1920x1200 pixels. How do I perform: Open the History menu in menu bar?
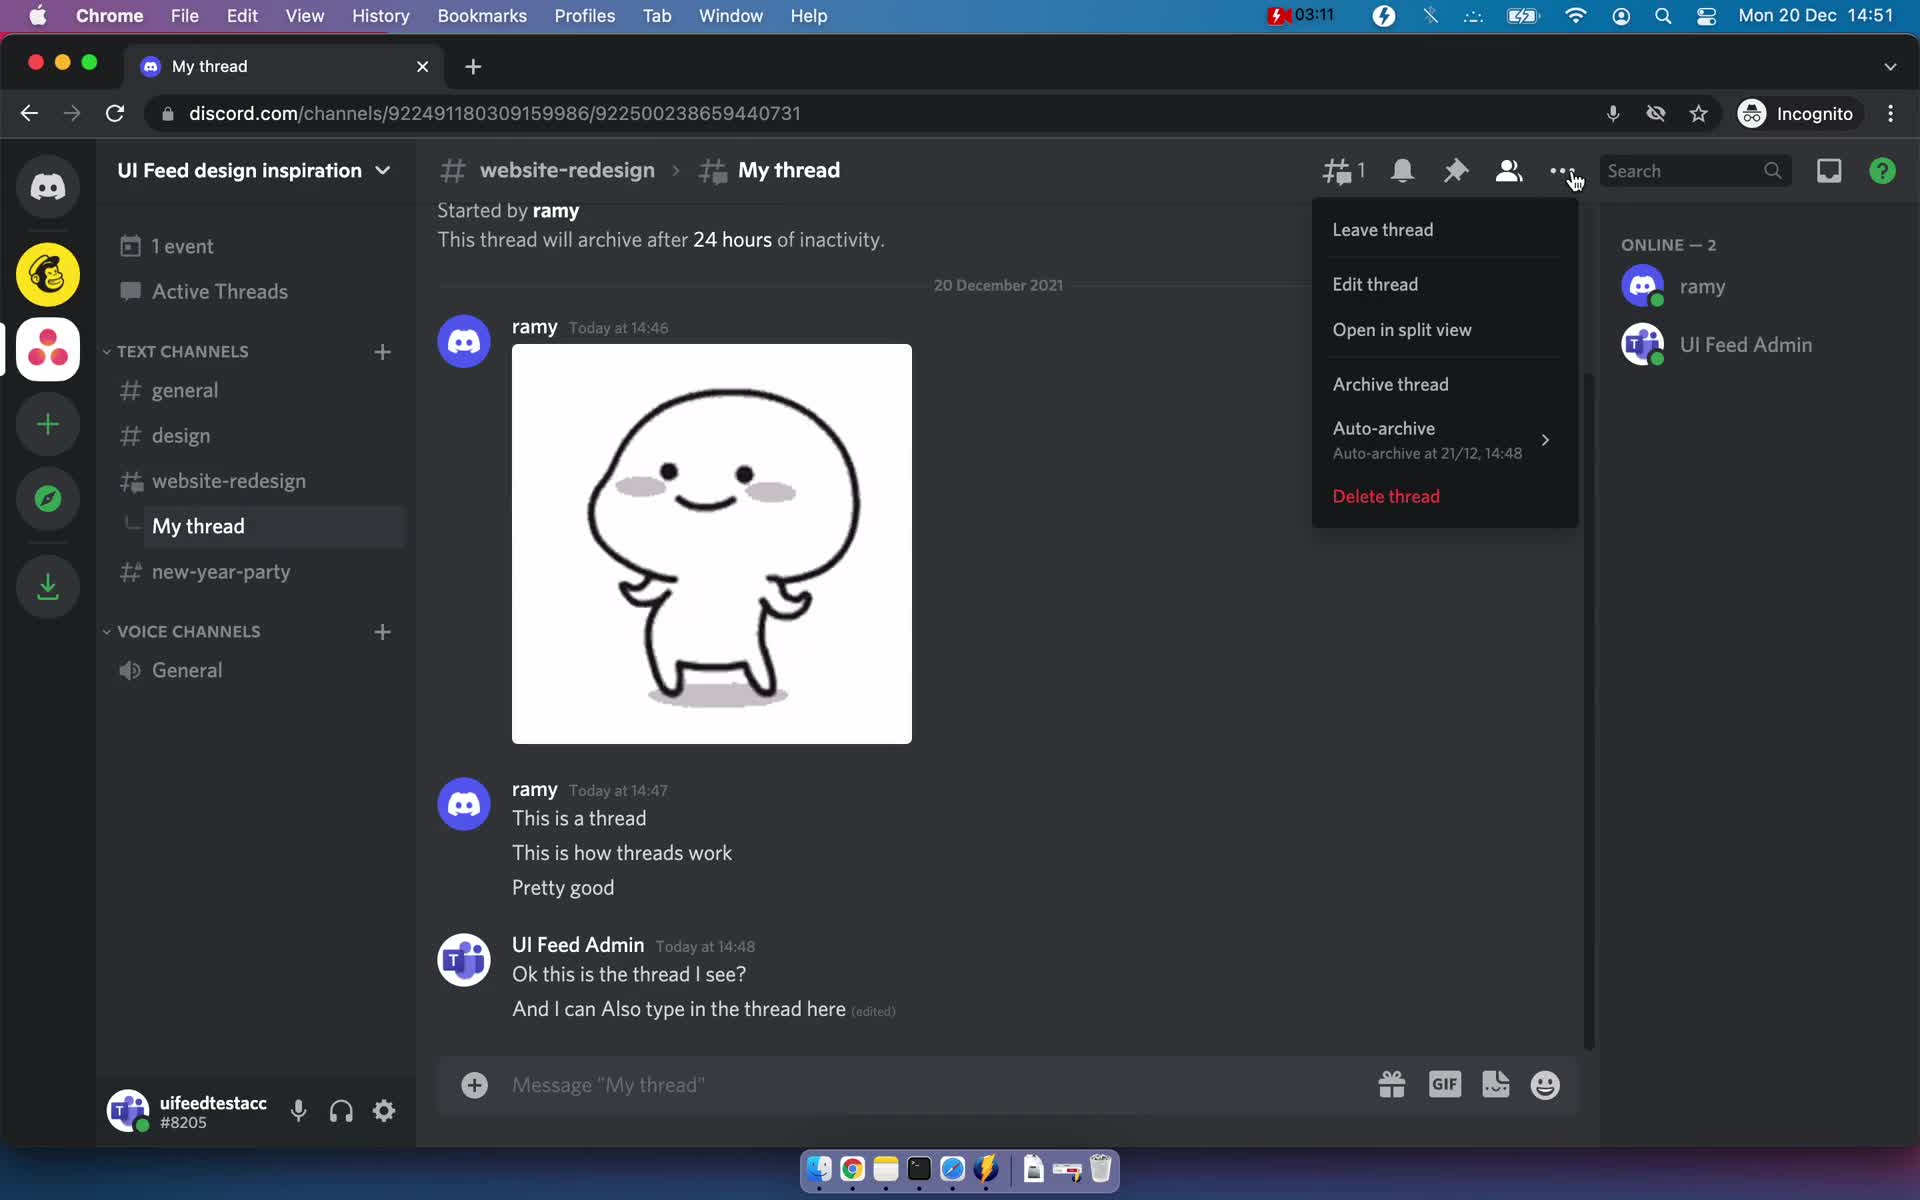(x=380, y=16)
